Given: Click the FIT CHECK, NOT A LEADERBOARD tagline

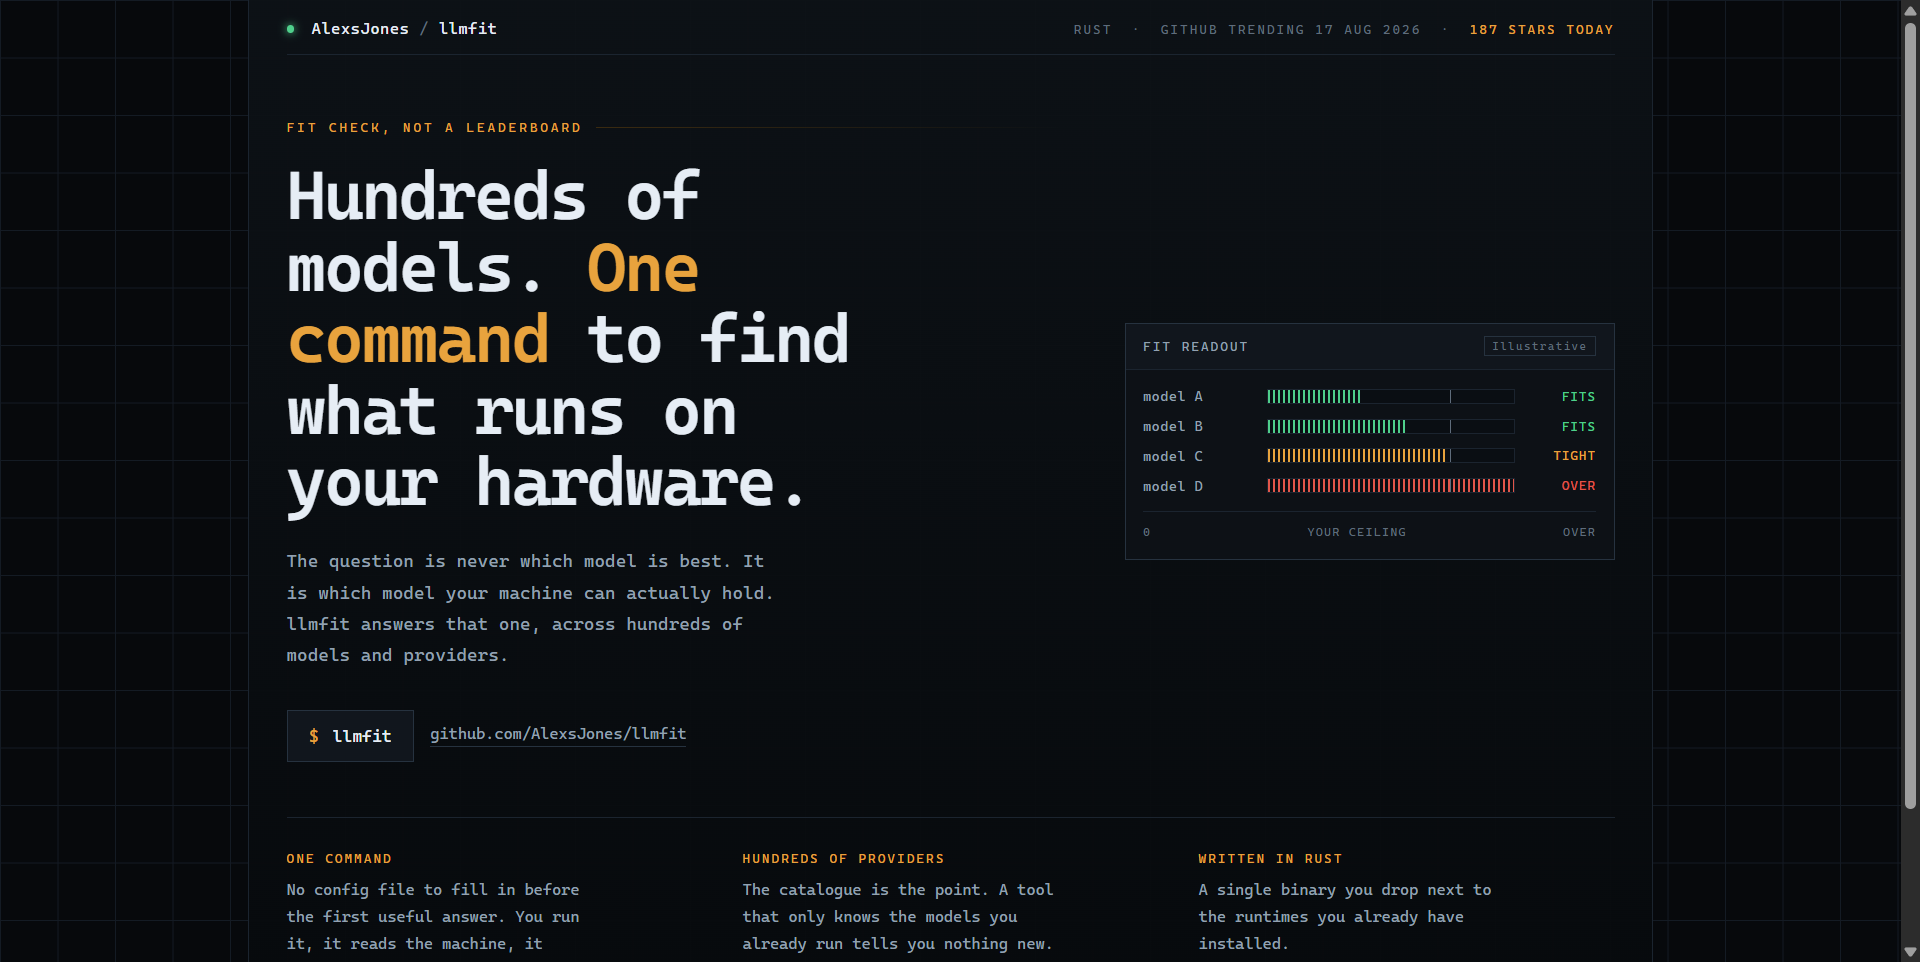Looking at the screenshot, I should point(434,128).
